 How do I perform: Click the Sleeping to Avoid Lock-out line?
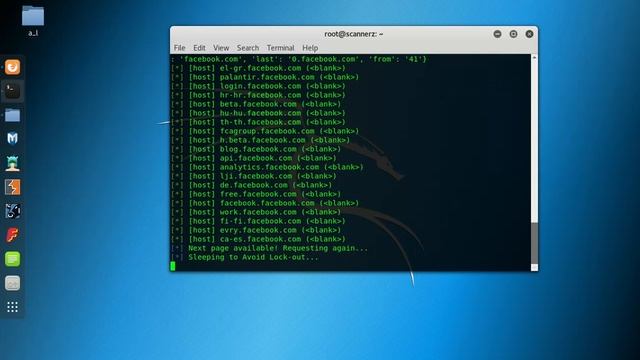[x=253, y=257]
